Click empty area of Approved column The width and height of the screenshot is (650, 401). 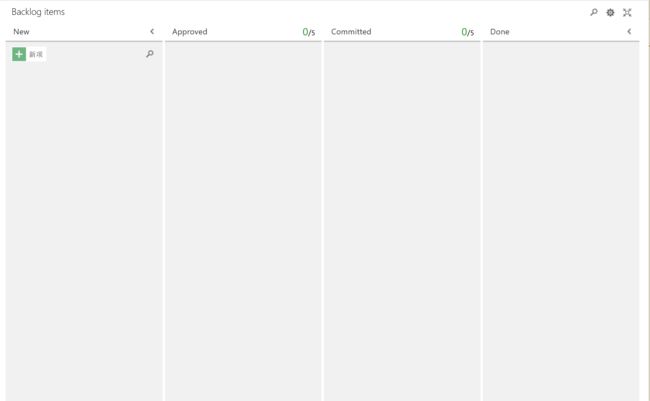tap(243, 221)
